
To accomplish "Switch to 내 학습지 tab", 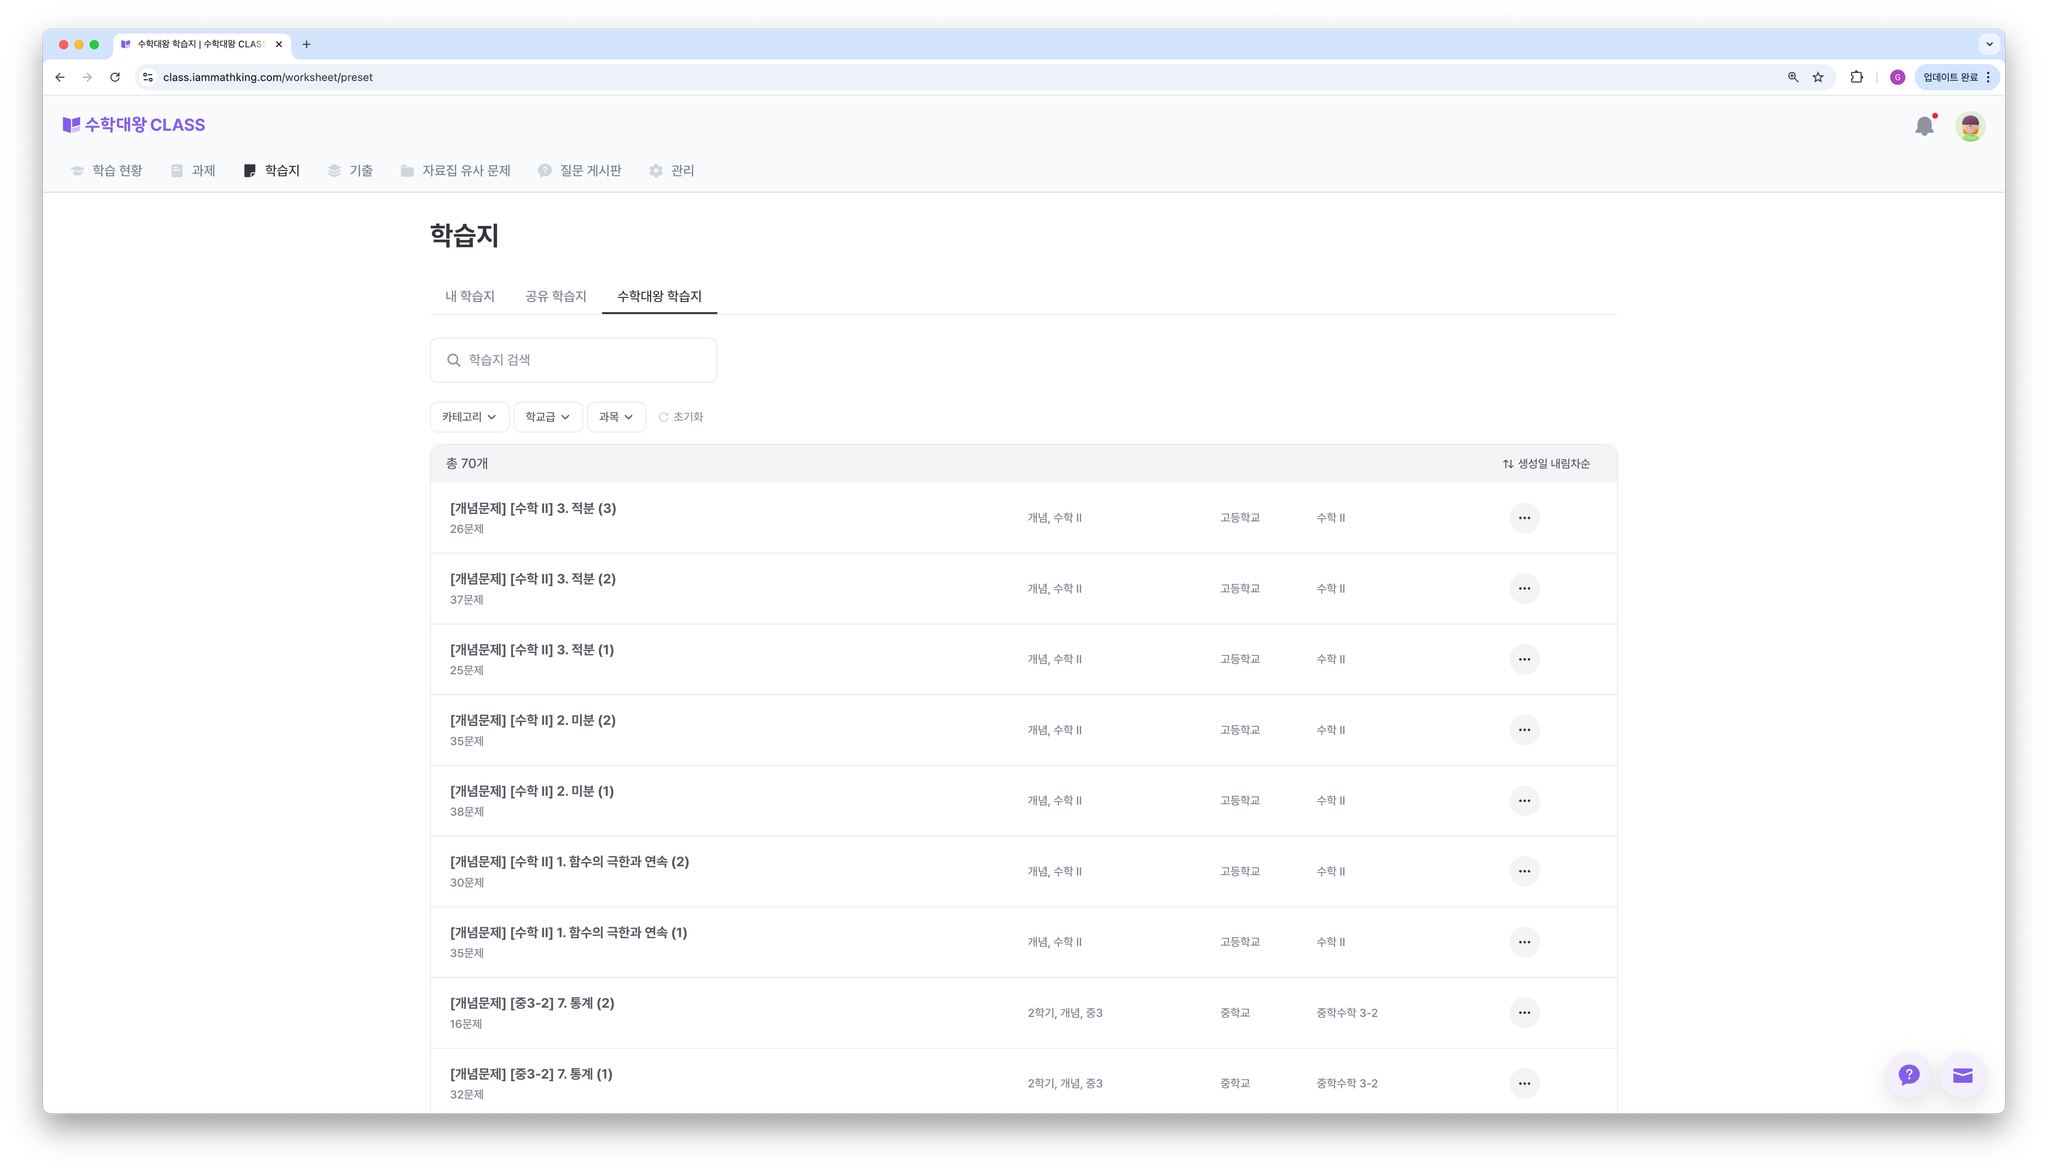I will (470, 297).
